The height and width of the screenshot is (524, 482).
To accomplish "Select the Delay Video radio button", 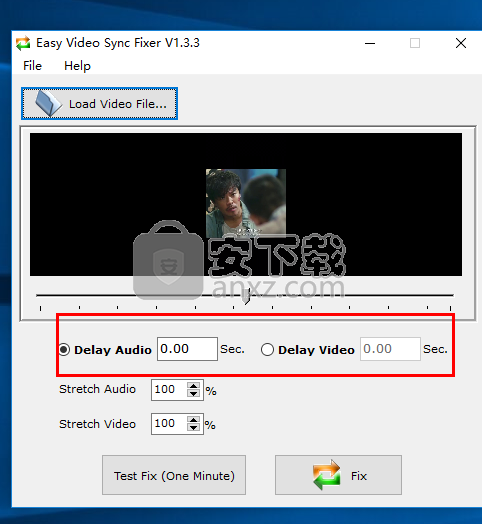I will [267, 350].
